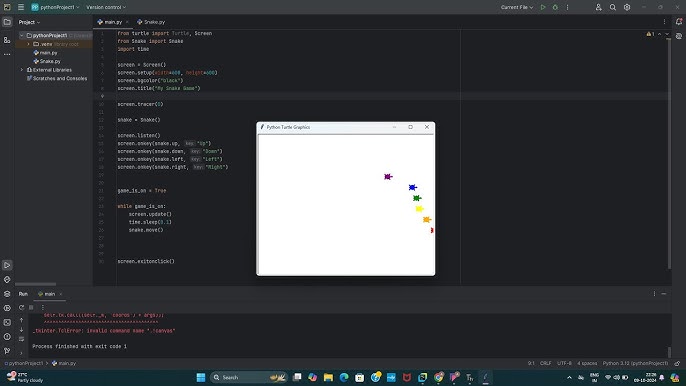
Task: Open editor tabs options kebab
Action: tap(664, 22)
